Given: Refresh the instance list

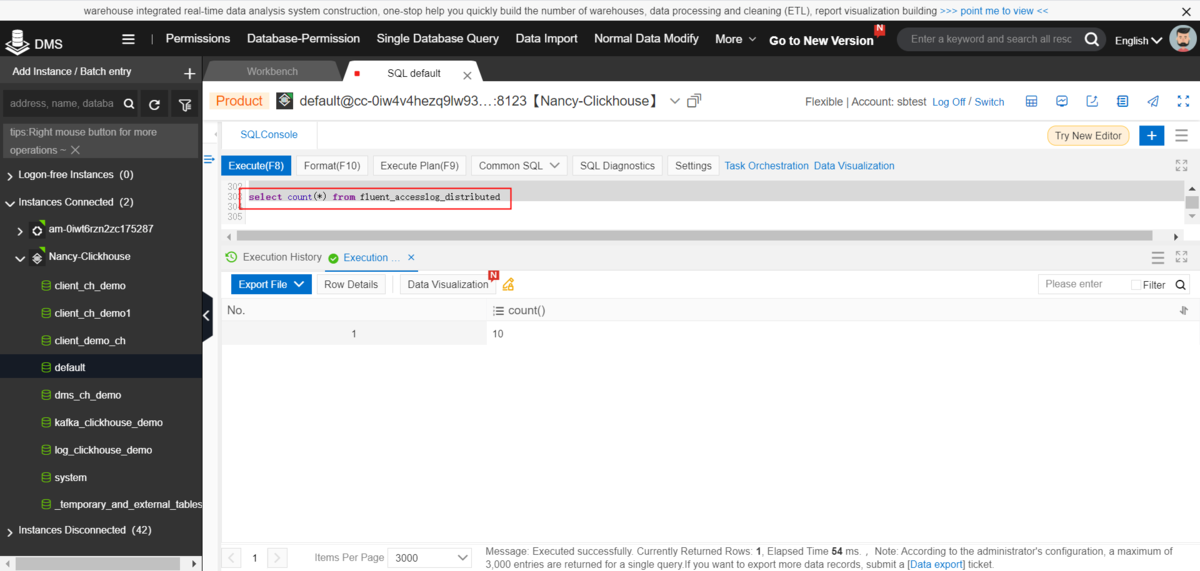Looking at the screenshot, I should (x=154, y=104).
